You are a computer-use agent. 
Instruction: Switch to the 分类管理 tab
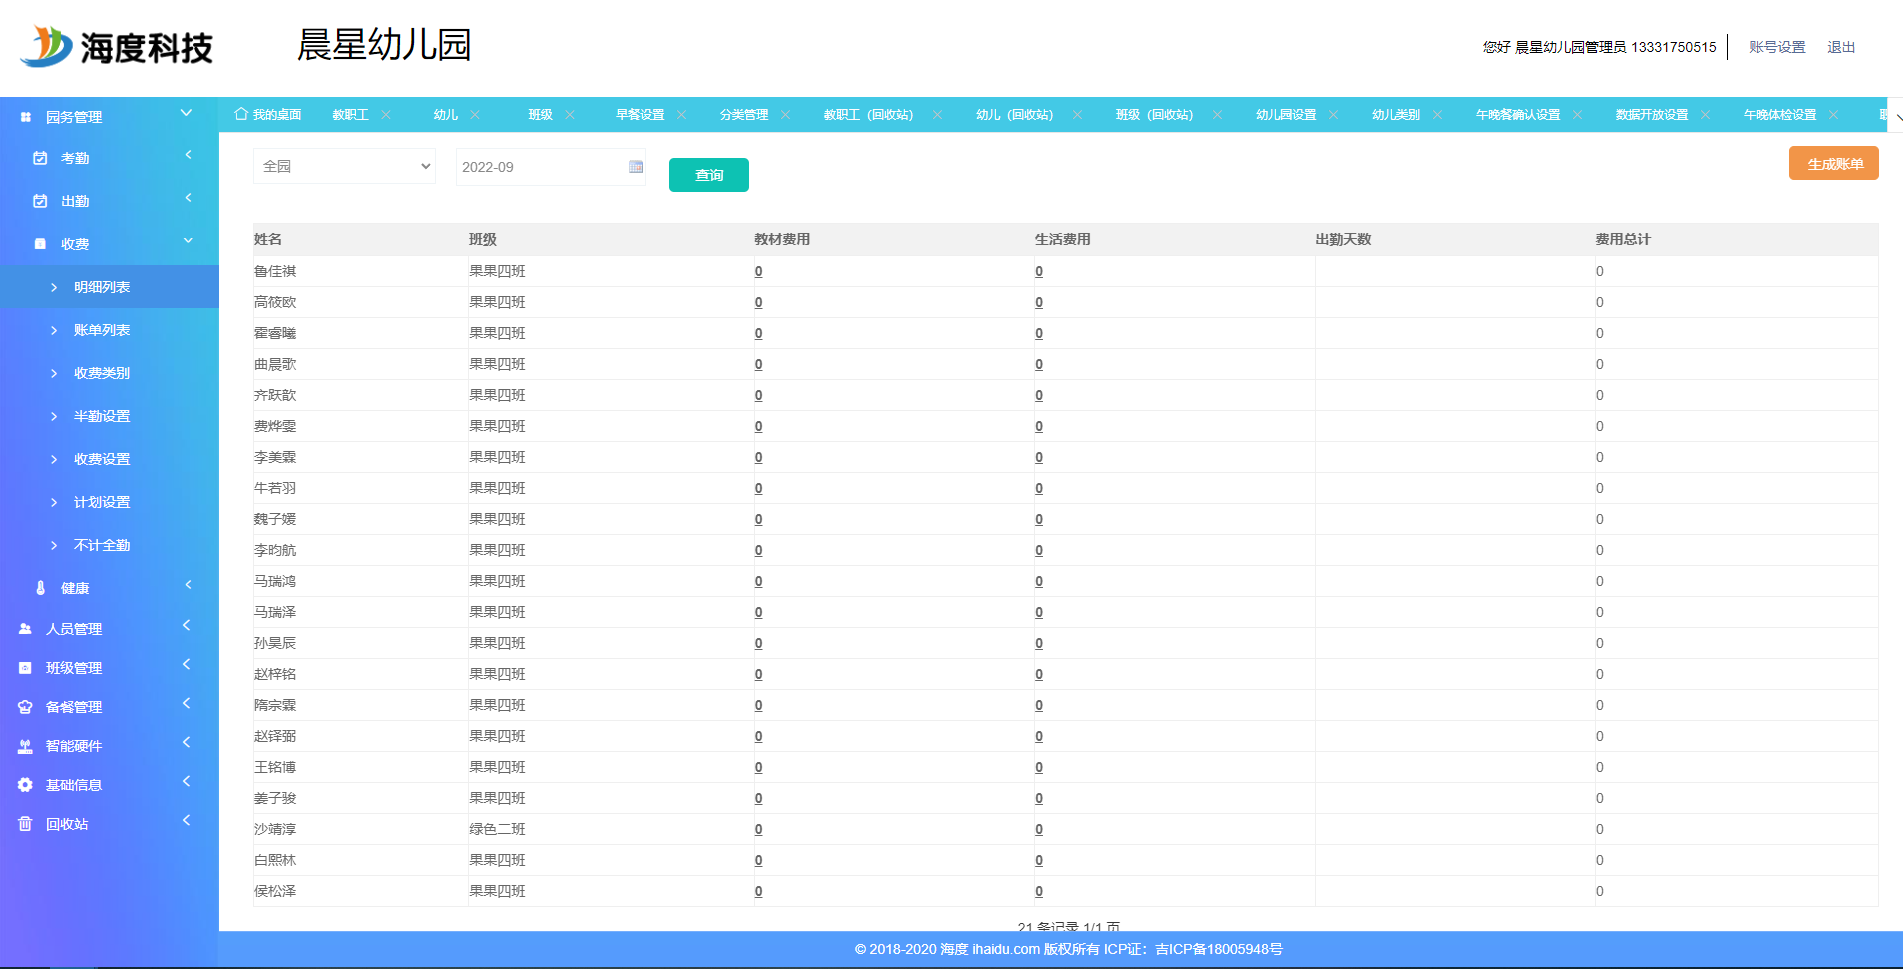click(x=743, y=115)
